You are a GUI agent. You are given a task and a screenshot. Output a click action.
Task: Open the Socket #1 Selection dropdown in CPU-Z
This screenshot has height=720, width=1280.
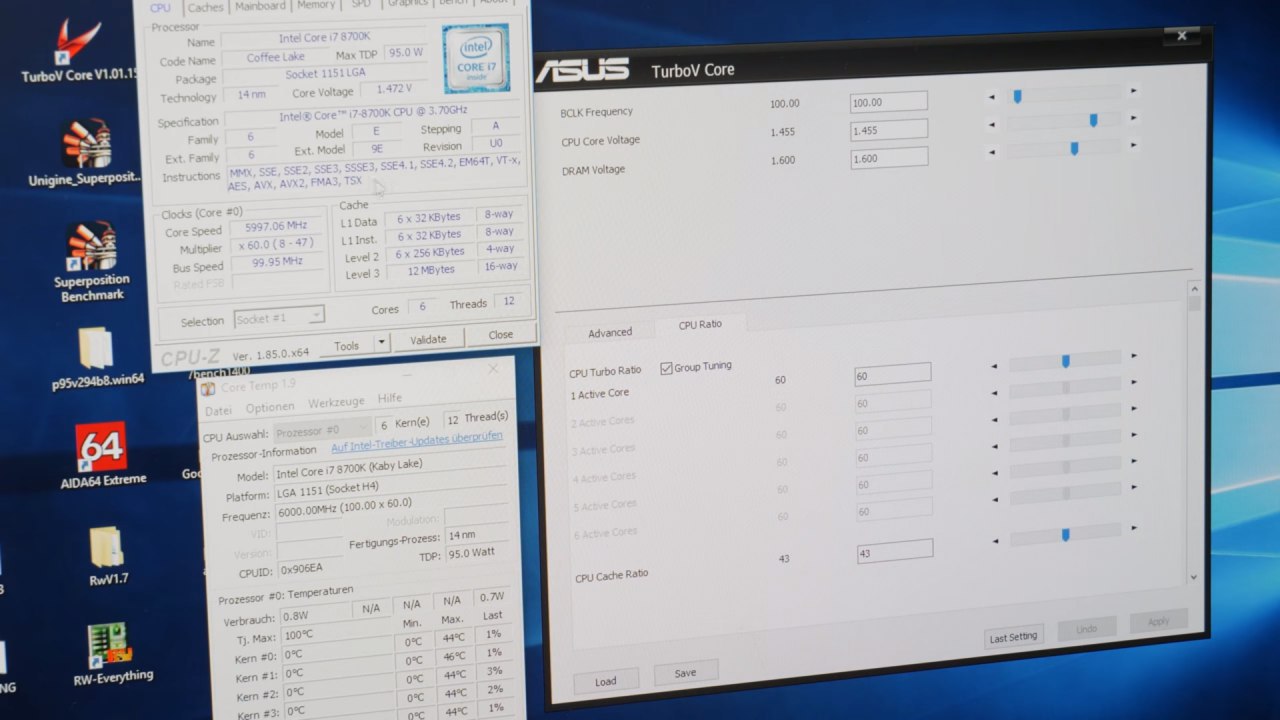(279, 318)
